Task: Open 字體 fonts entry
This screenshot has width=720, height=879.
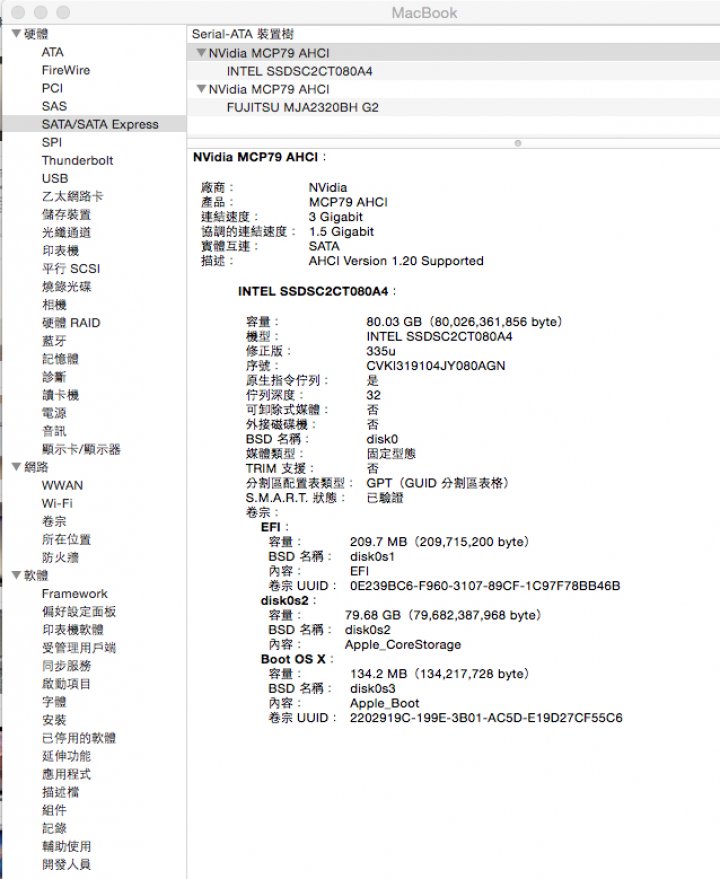Action: click(x=54, y=701)
